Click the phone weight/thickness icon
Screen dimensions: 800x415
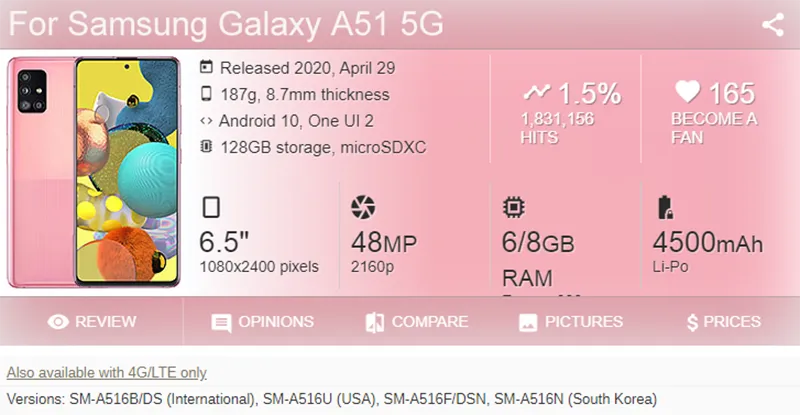tap(207, 95)
